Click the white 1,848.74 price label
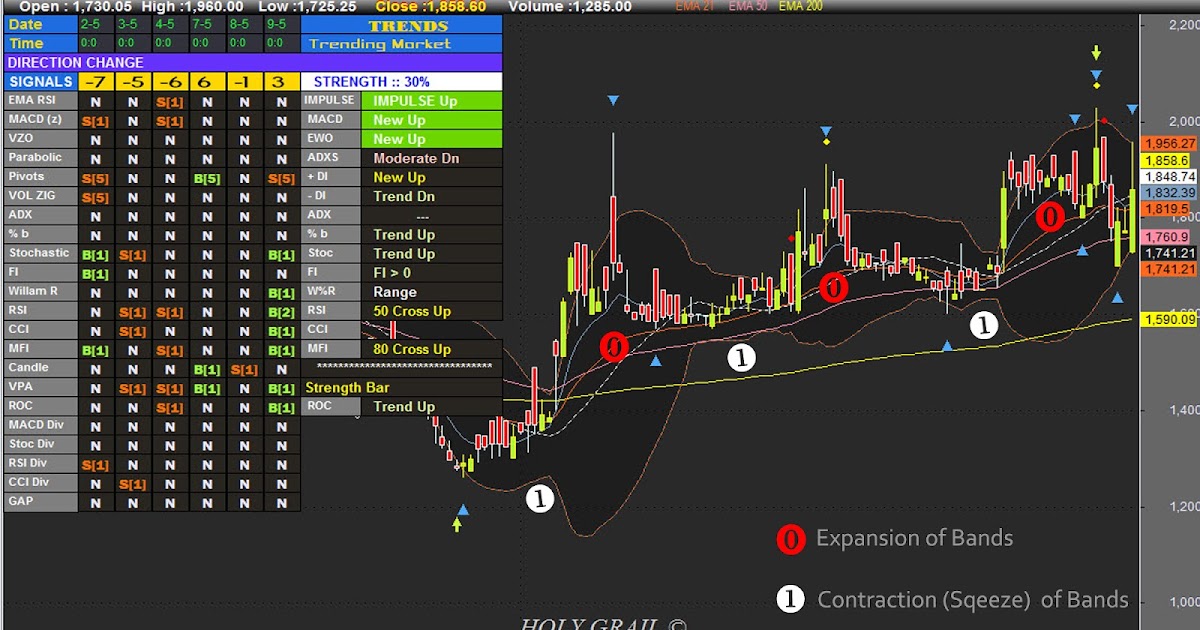This screenshot has height=630, width=1200. pyautogui.click(x=1169, y=176)
